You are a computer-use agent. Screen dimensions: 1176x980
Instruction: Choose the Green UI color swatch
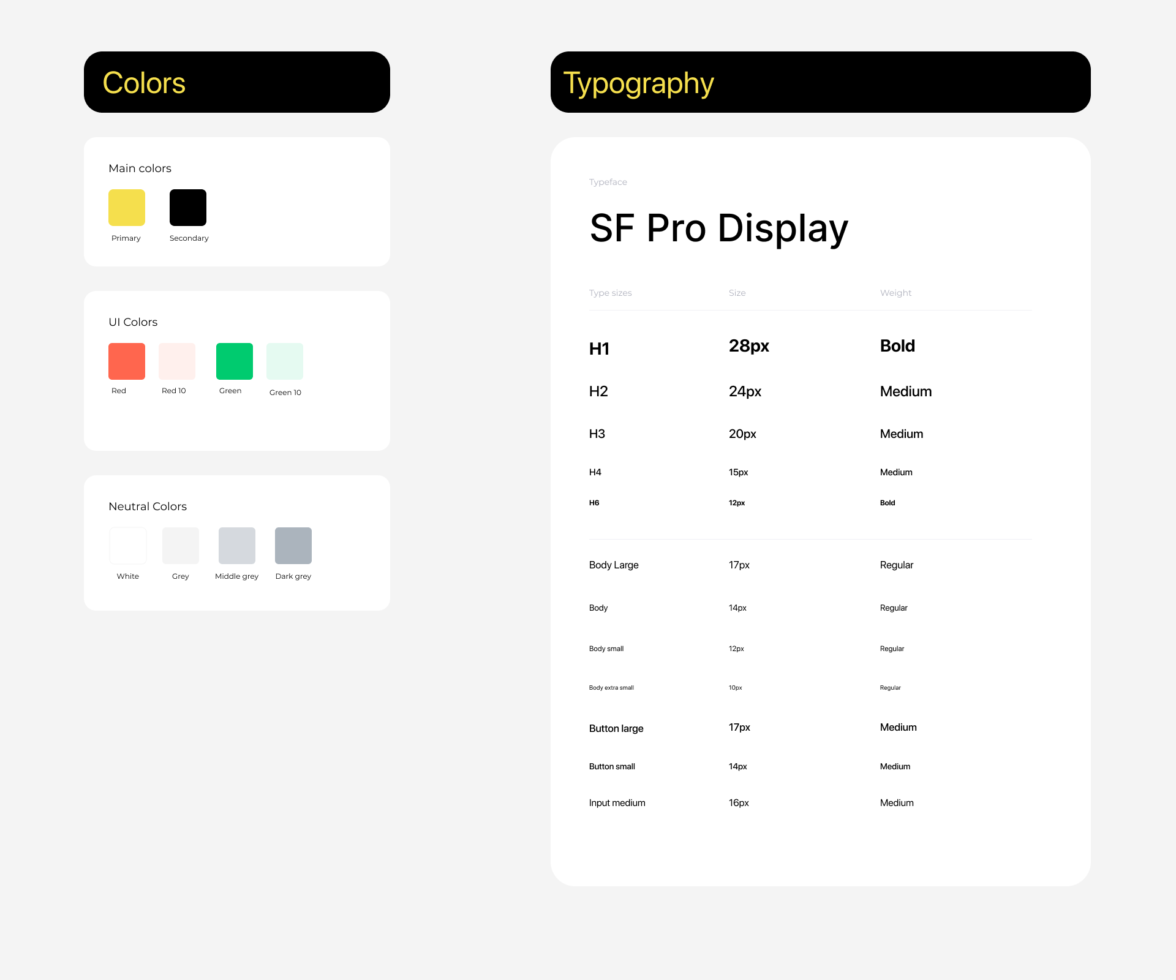[234, 361]
